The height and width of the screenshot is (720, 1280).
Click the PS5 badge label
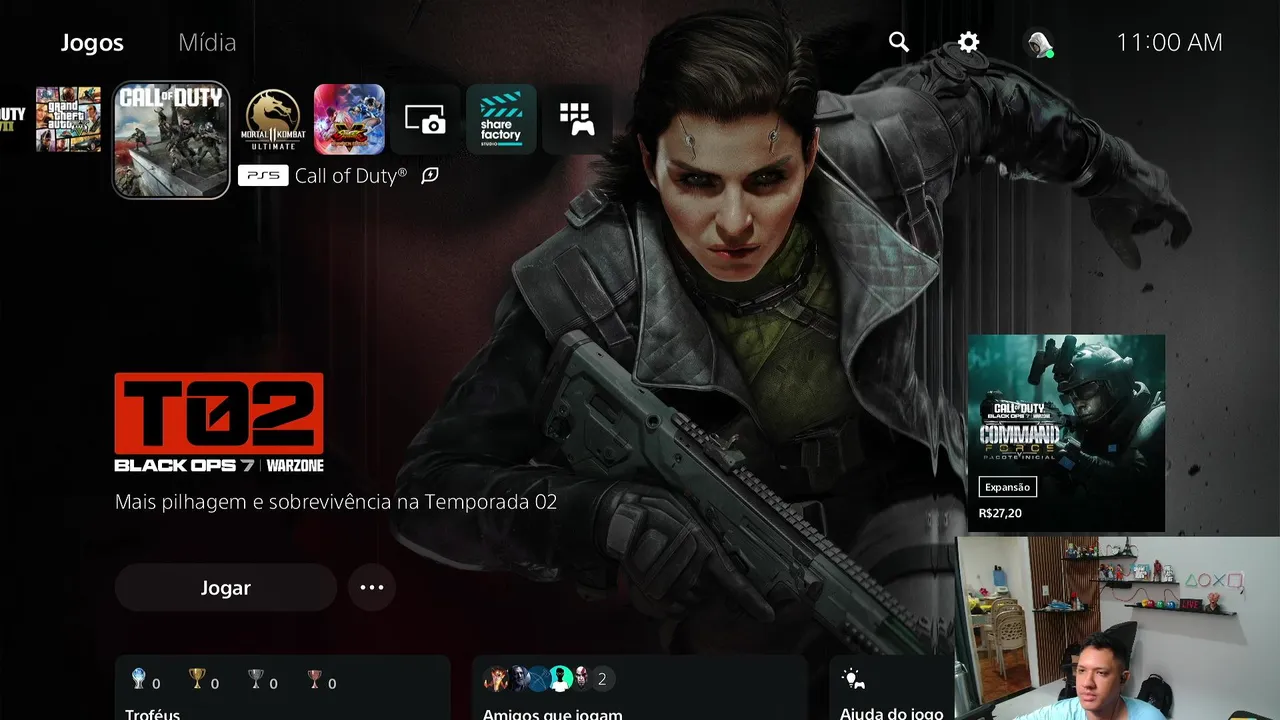click(263, 176)
